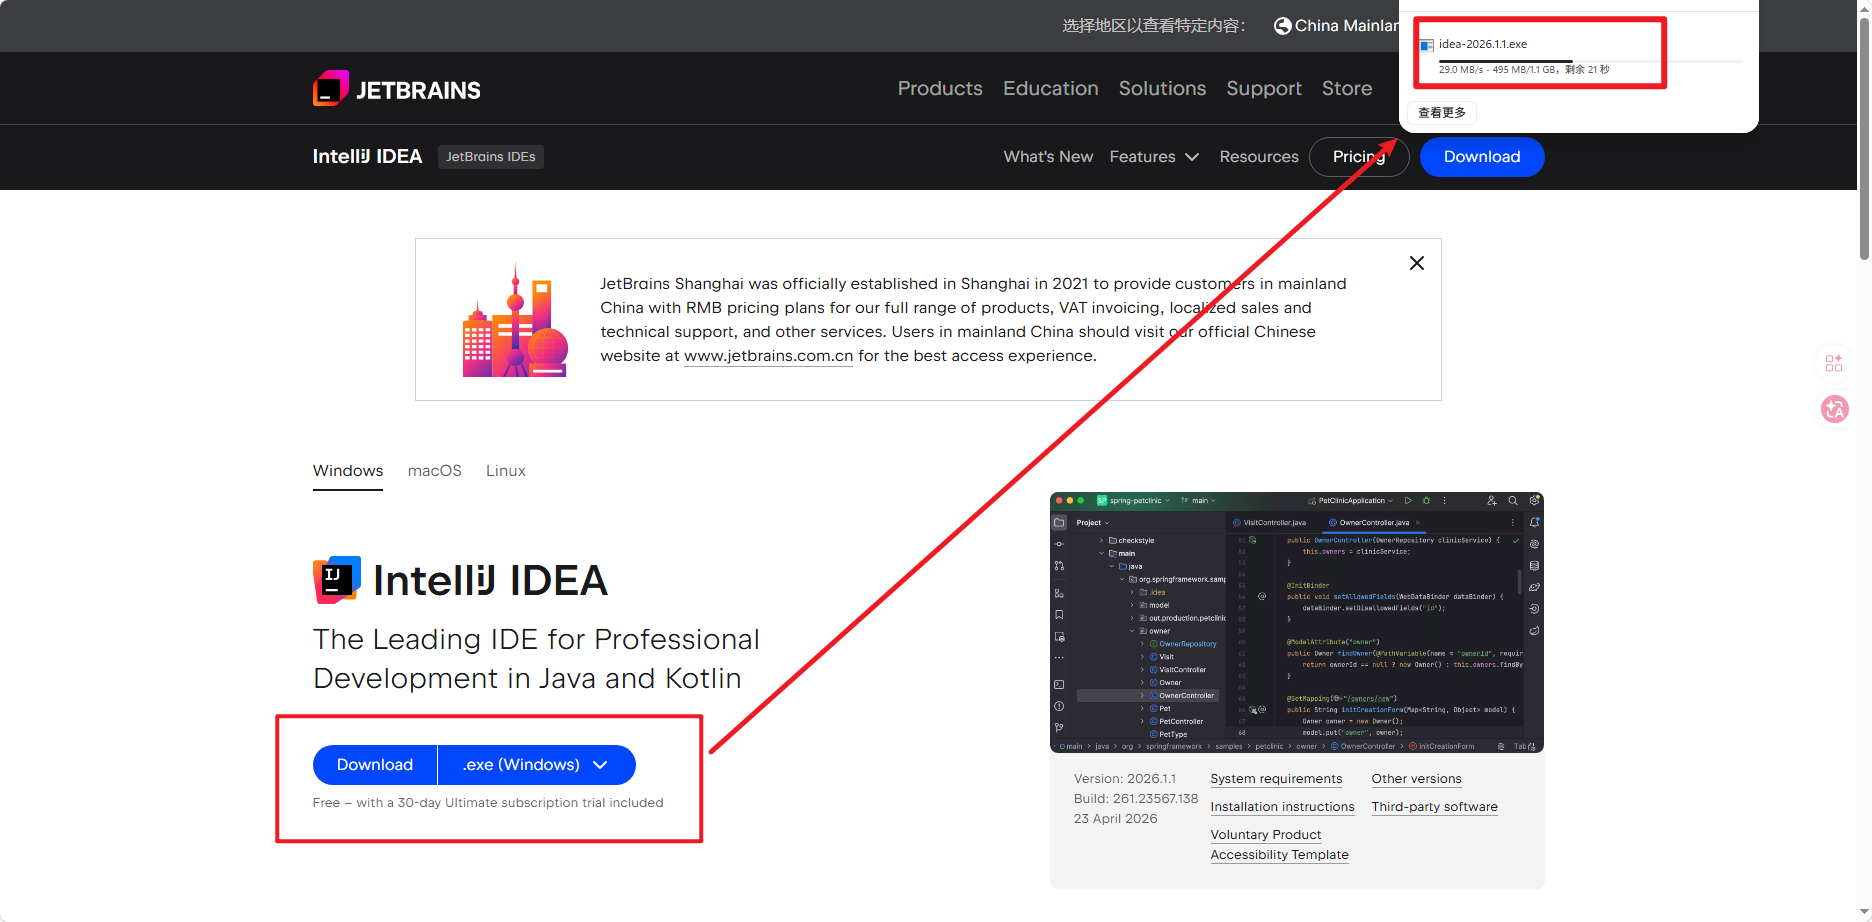Open the Solutions menu
Image resolution: width=1872 pixels, height=922 pixels.
coord(1163,88)
